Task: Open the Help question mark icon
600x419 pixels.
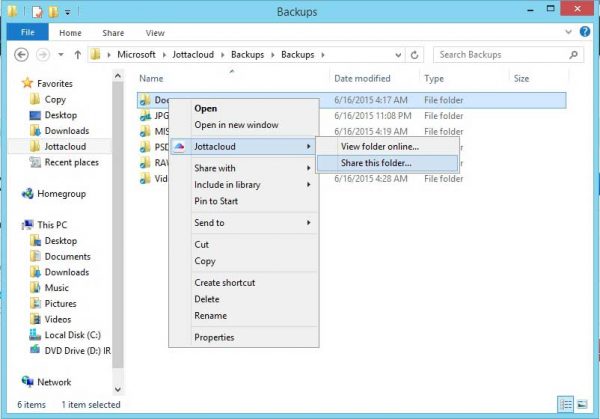Action: 585,31
